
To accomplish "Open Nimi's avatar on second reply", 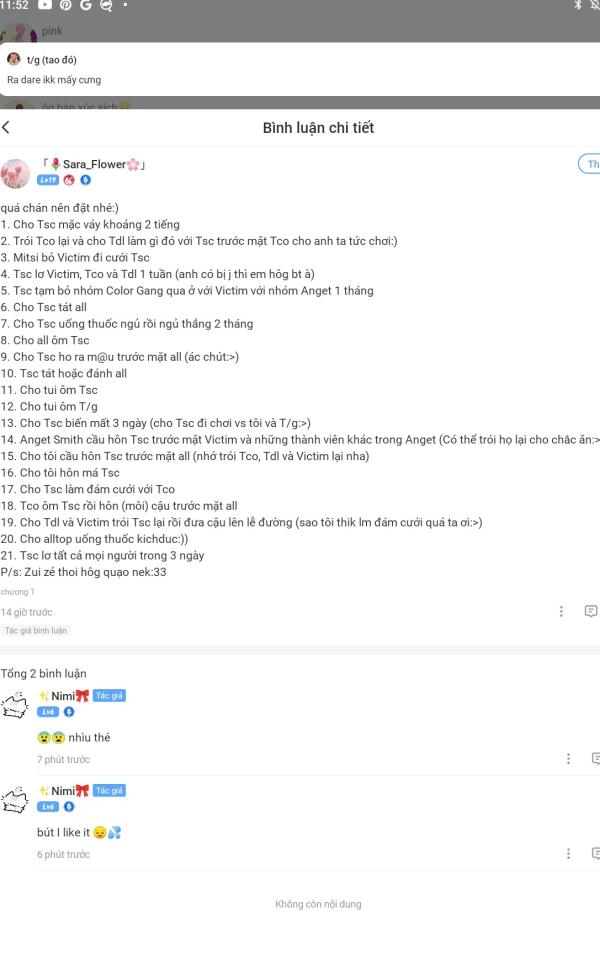I will click(16, 799).
